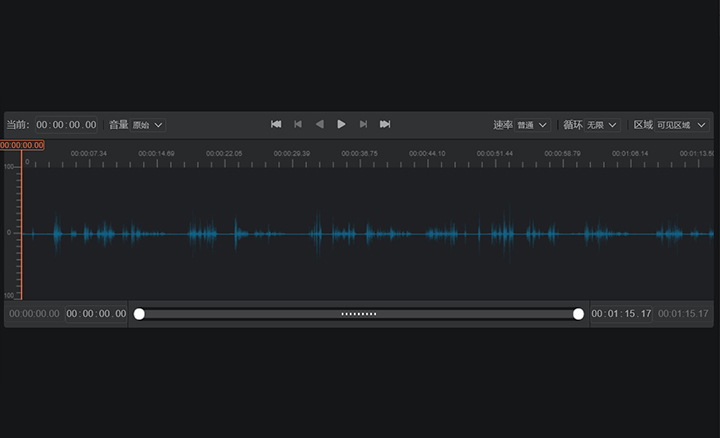Open the 音量 volume dropdown
The height and width of the screenshot is (438, 720).
[149, 125]
